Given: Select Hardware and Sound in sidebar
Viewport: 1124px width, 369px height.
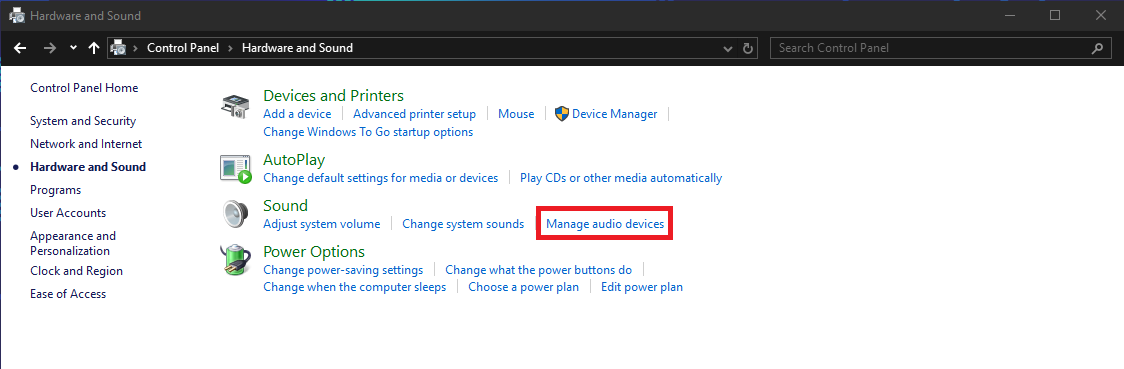Looking at the screenshot, I should tap(87, 167).
